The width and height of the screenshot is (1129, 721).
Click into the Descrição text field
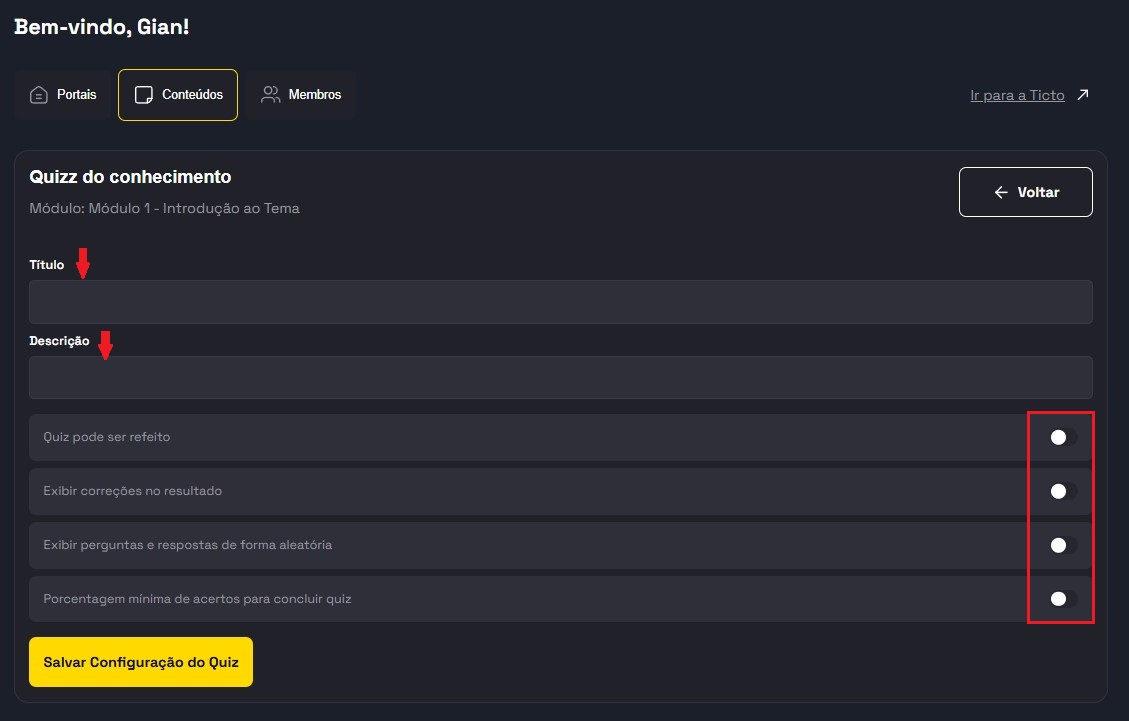[560, 378]
